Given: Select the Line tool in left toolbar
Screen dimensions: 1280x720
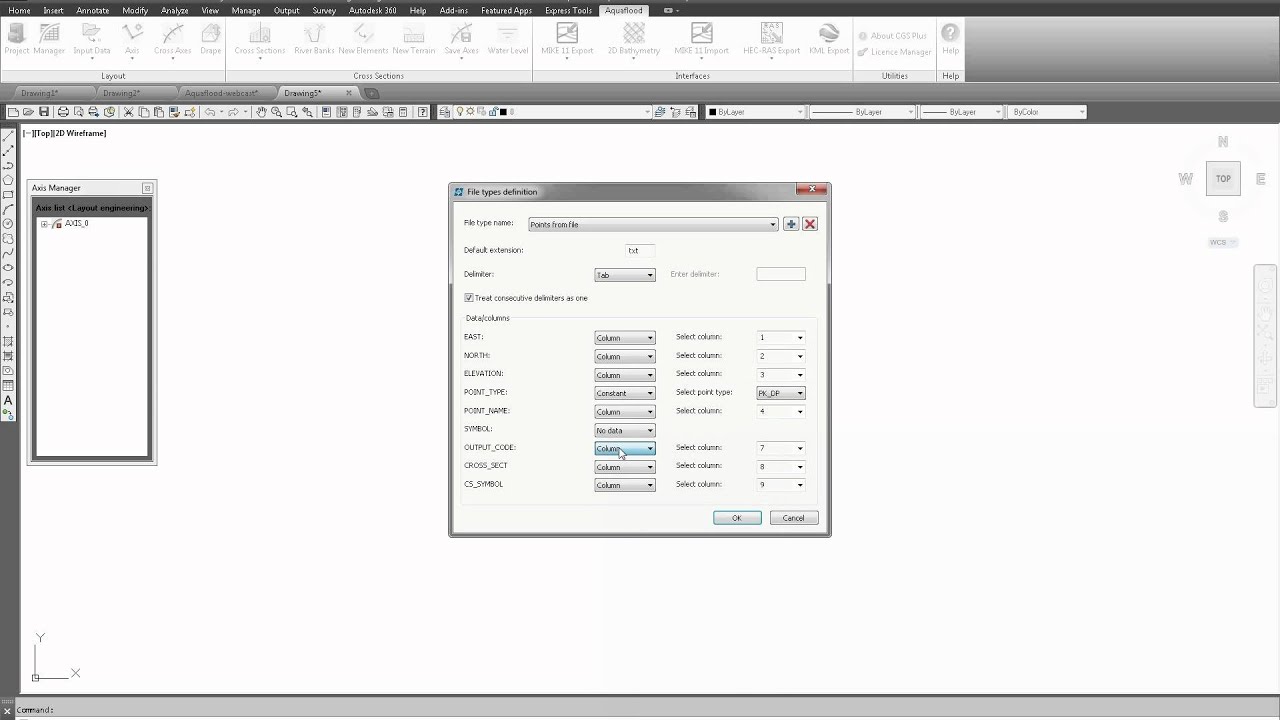Looking at the screenshot, I should click(8, 134).
